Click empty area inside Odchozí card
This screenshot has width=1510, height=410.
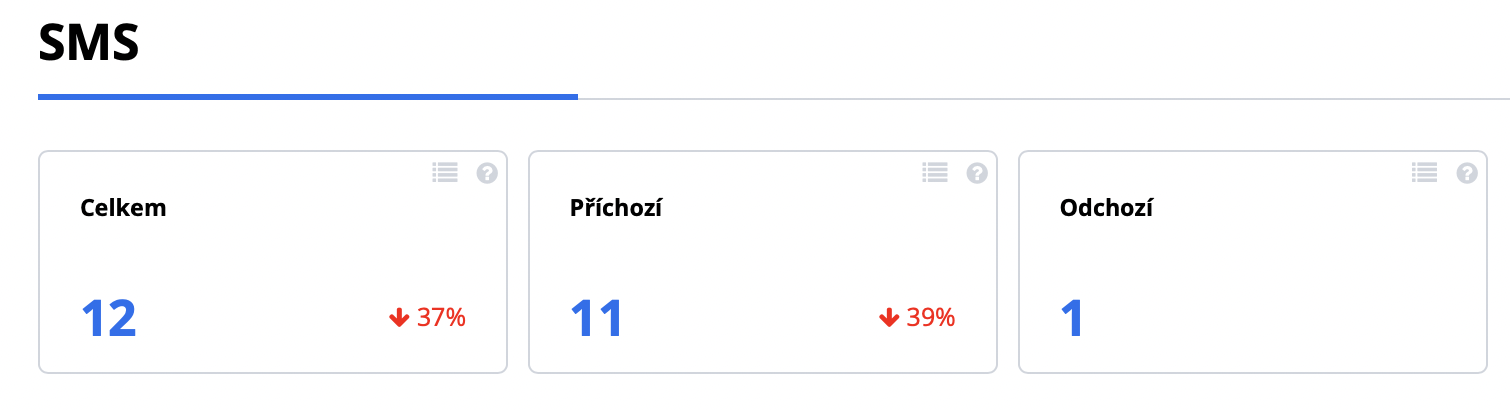point(1300,290)
